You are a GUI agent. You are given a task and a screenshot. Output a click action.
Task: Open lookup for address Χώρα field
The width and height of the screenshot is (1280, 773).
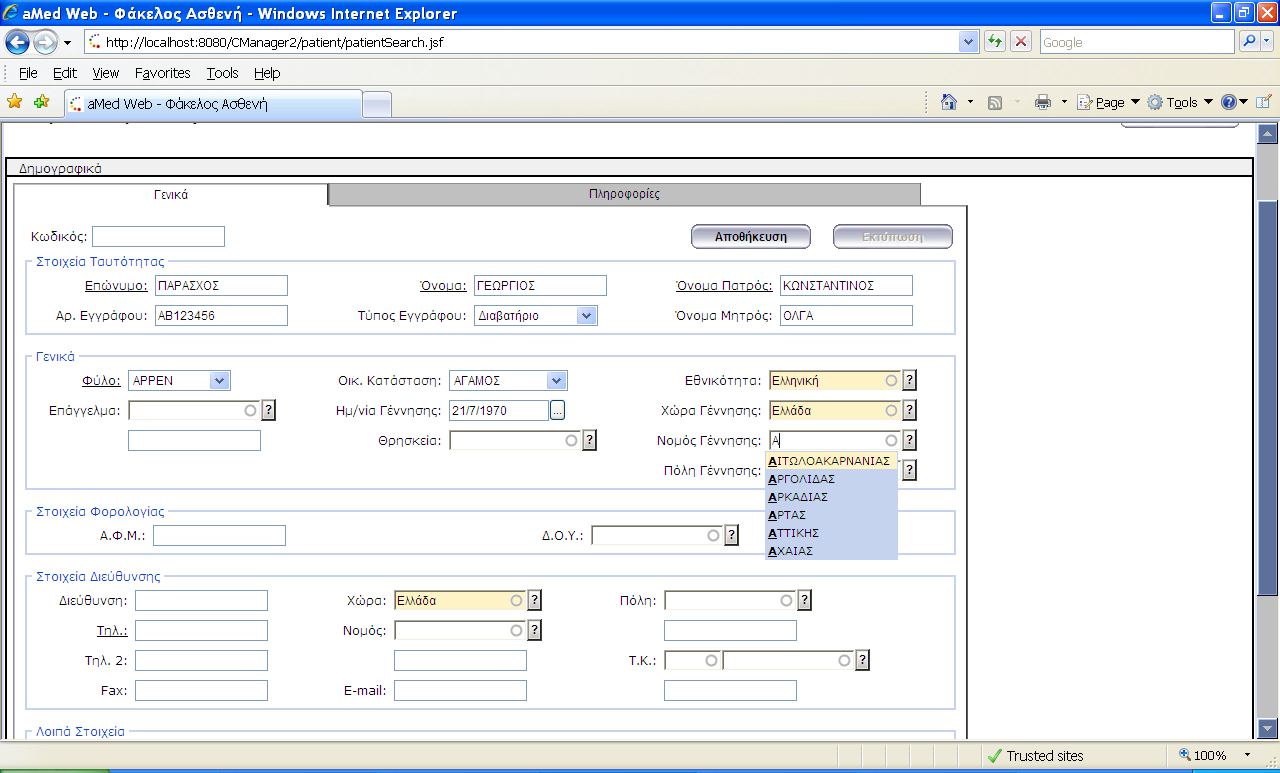pyautogui.click(x=535, y=600)
